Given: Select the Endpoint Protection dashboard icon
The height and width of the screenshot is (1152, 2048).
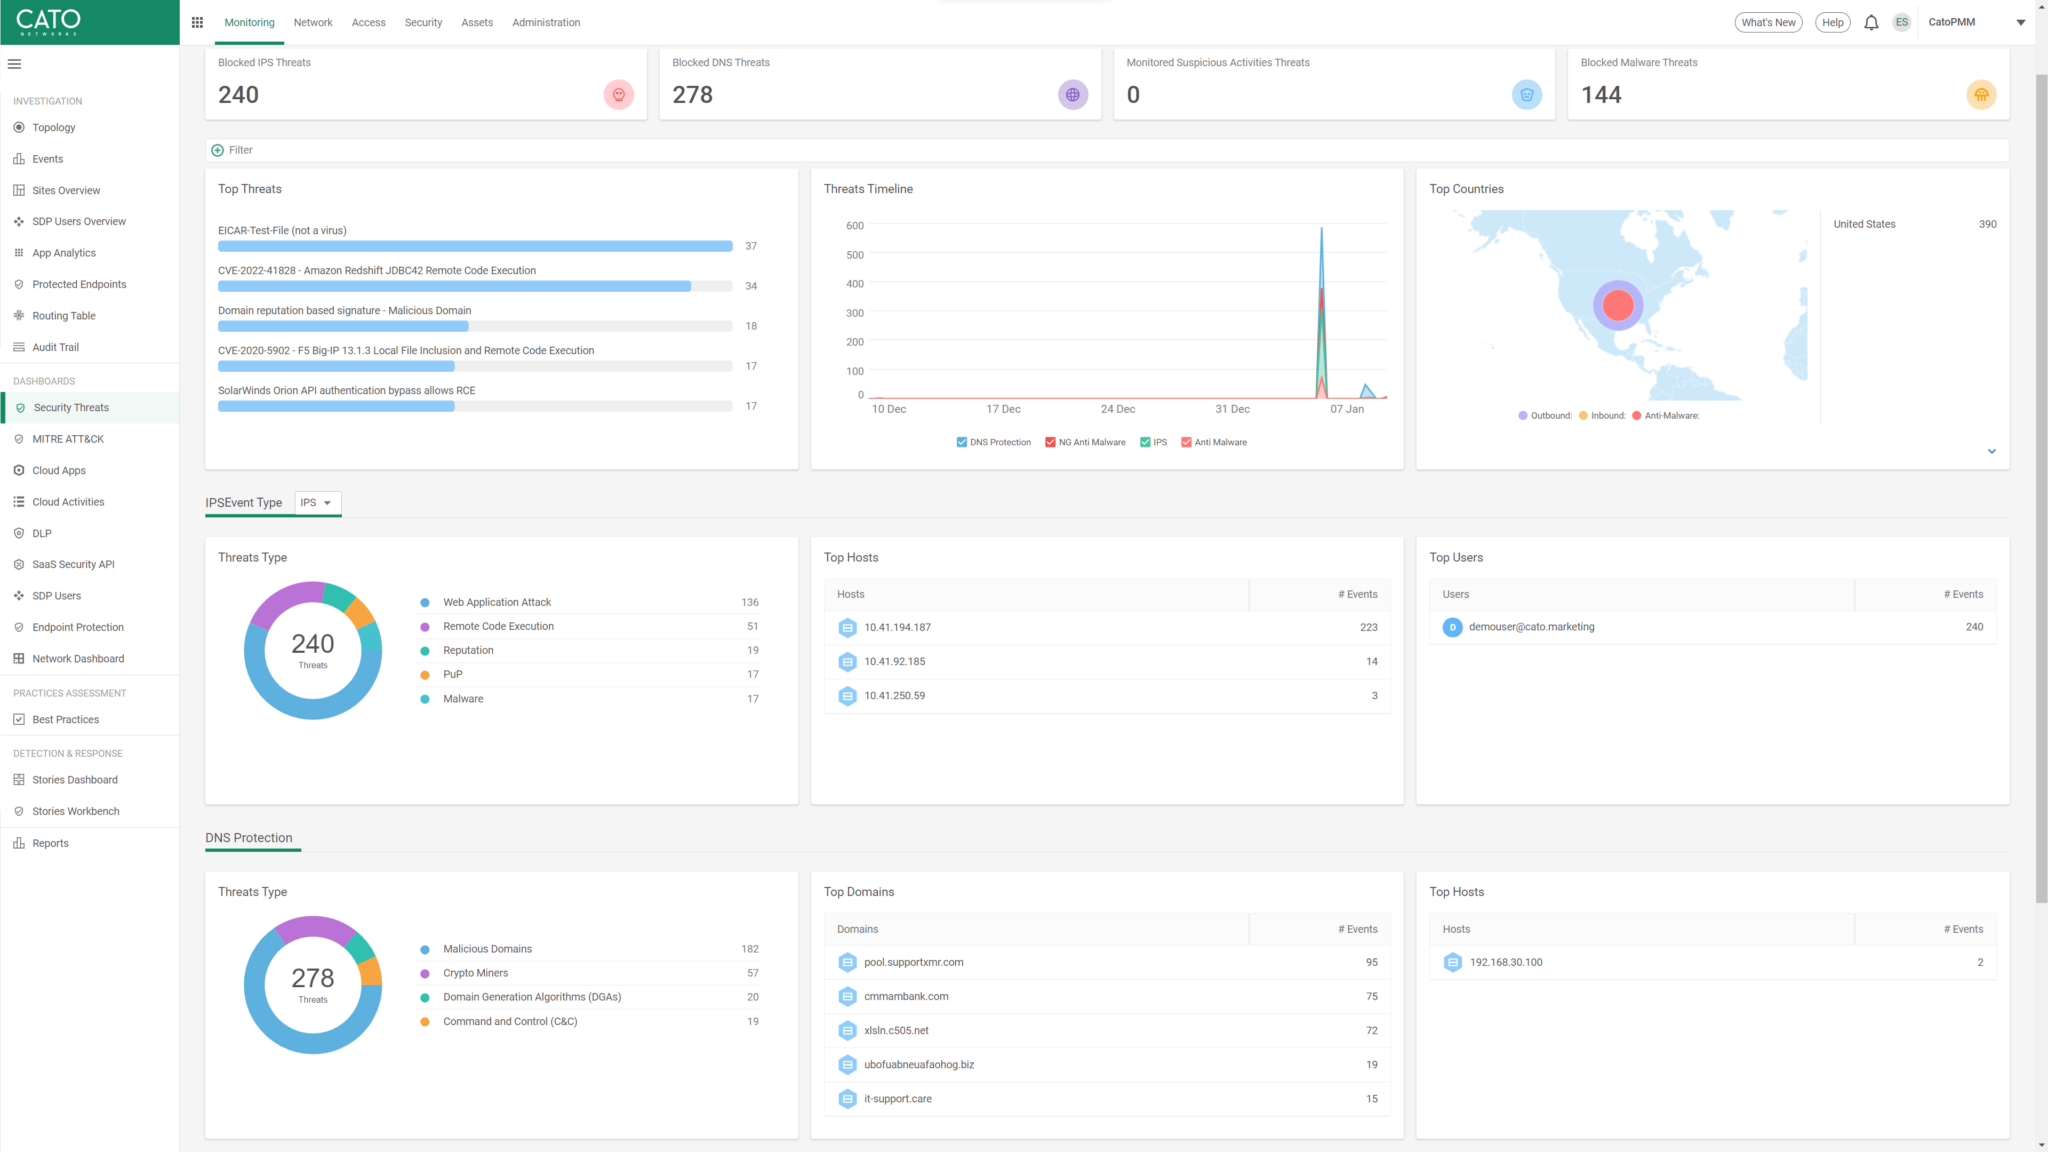Looking at the screenshot, I should pos(19,627).
